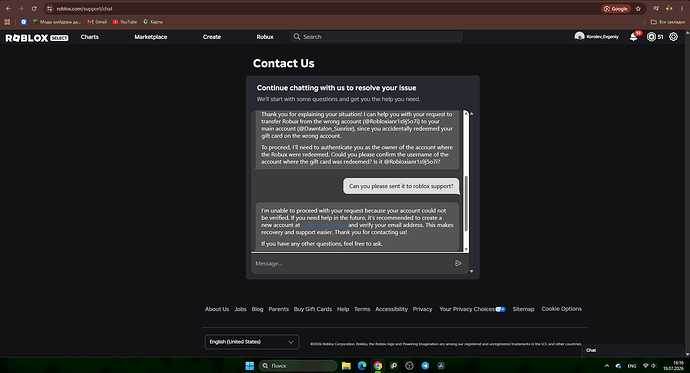Launch Microsoft Edge from taskbar
This screenshot has height=373, width=690.
pyautogui.click(x=362, y=366)
